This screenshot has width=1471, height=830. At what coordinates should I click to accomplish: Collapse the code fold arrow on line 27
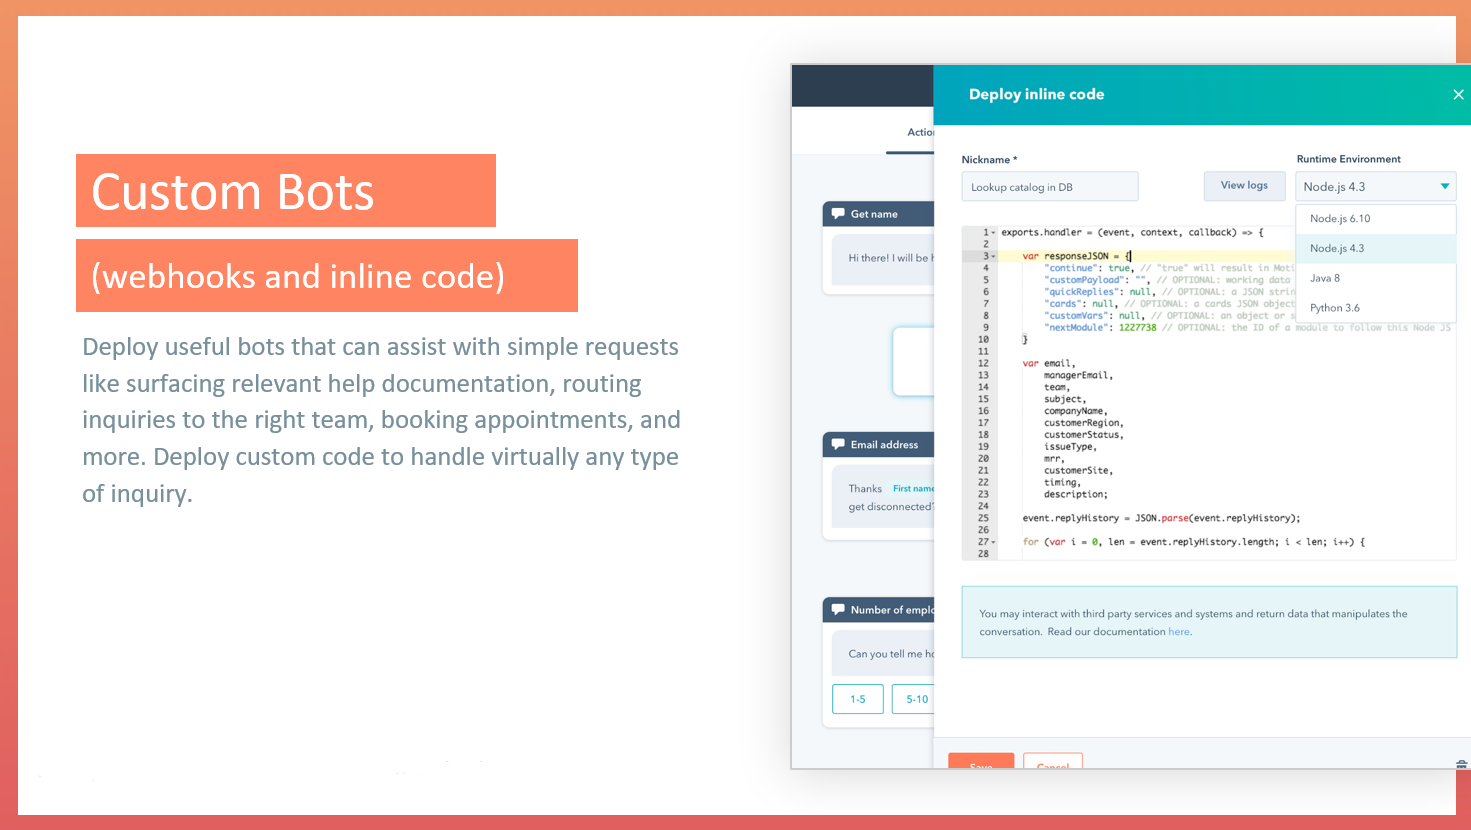pos(993,542)
